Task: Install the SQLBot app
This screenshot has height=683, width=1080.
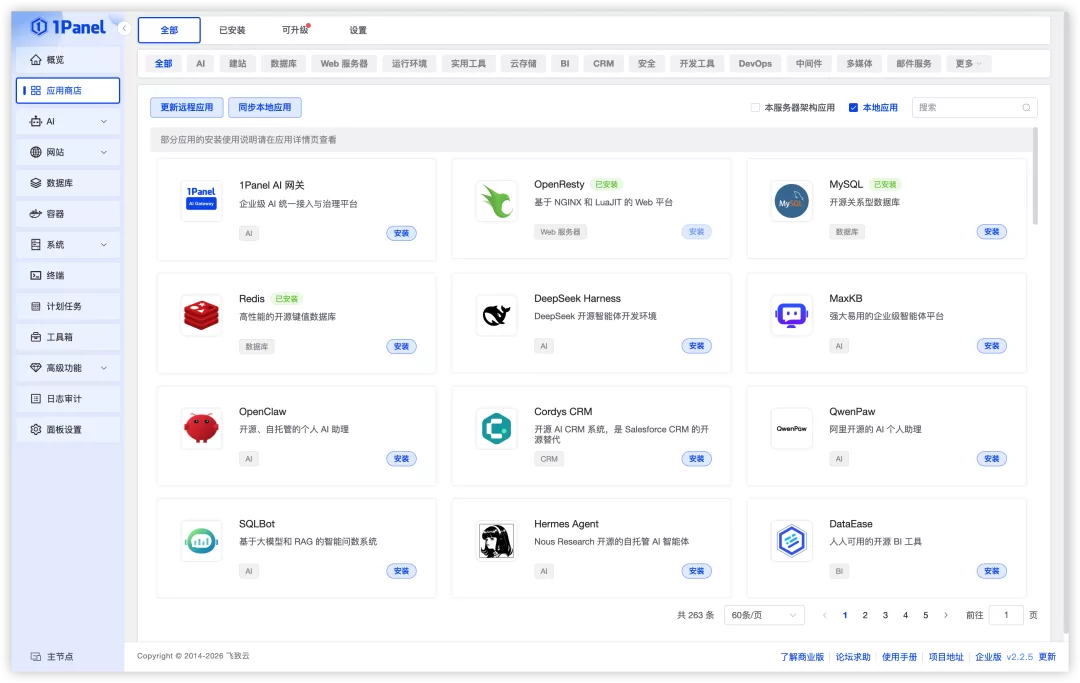Action: click(401, 571)
